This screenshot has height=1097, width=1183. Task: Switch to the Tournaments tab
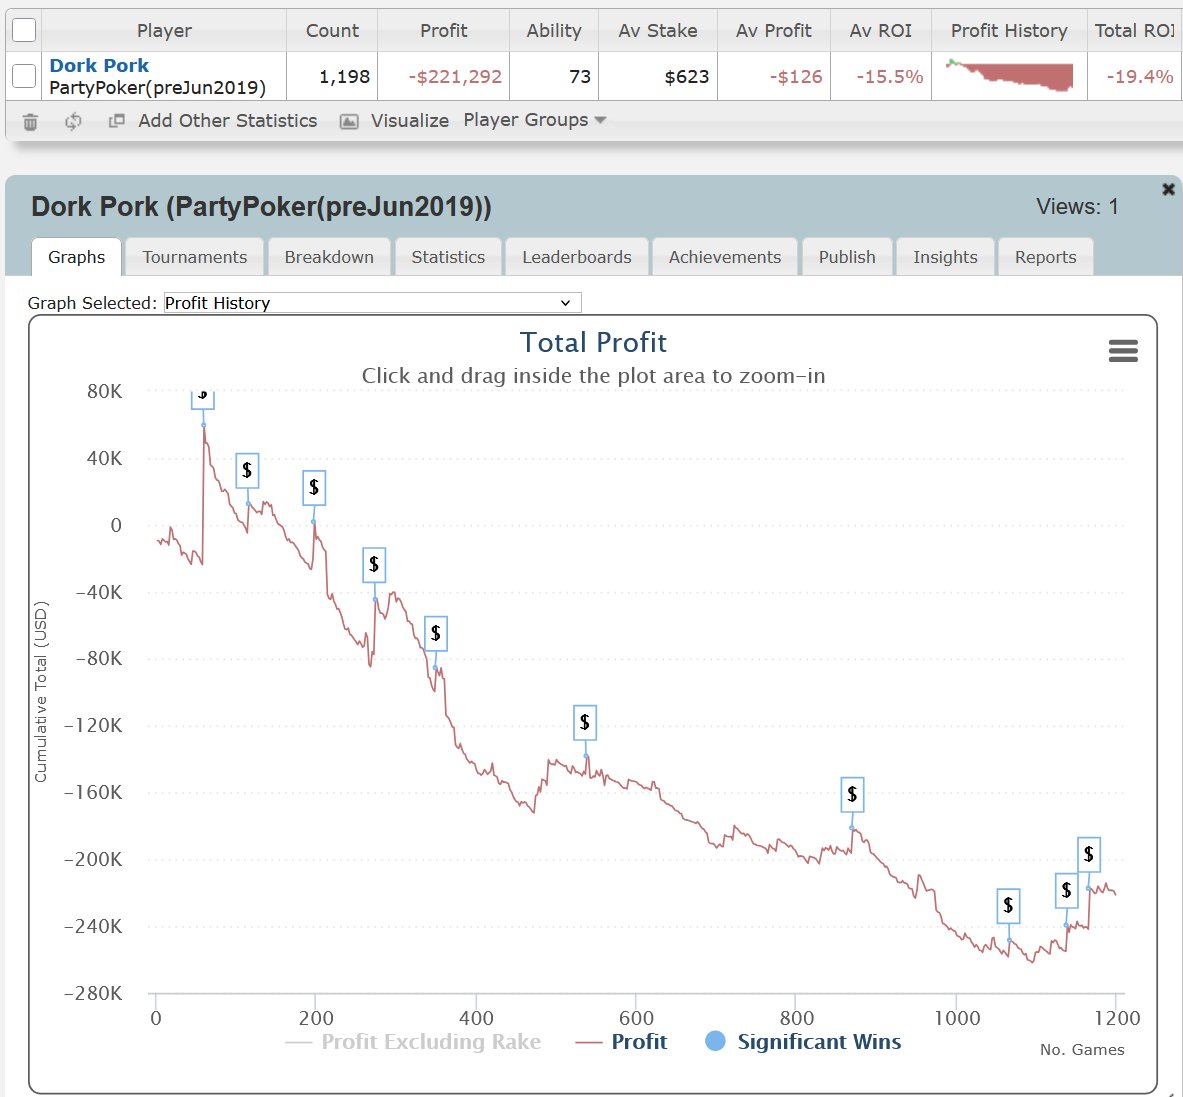click(194, 257)
